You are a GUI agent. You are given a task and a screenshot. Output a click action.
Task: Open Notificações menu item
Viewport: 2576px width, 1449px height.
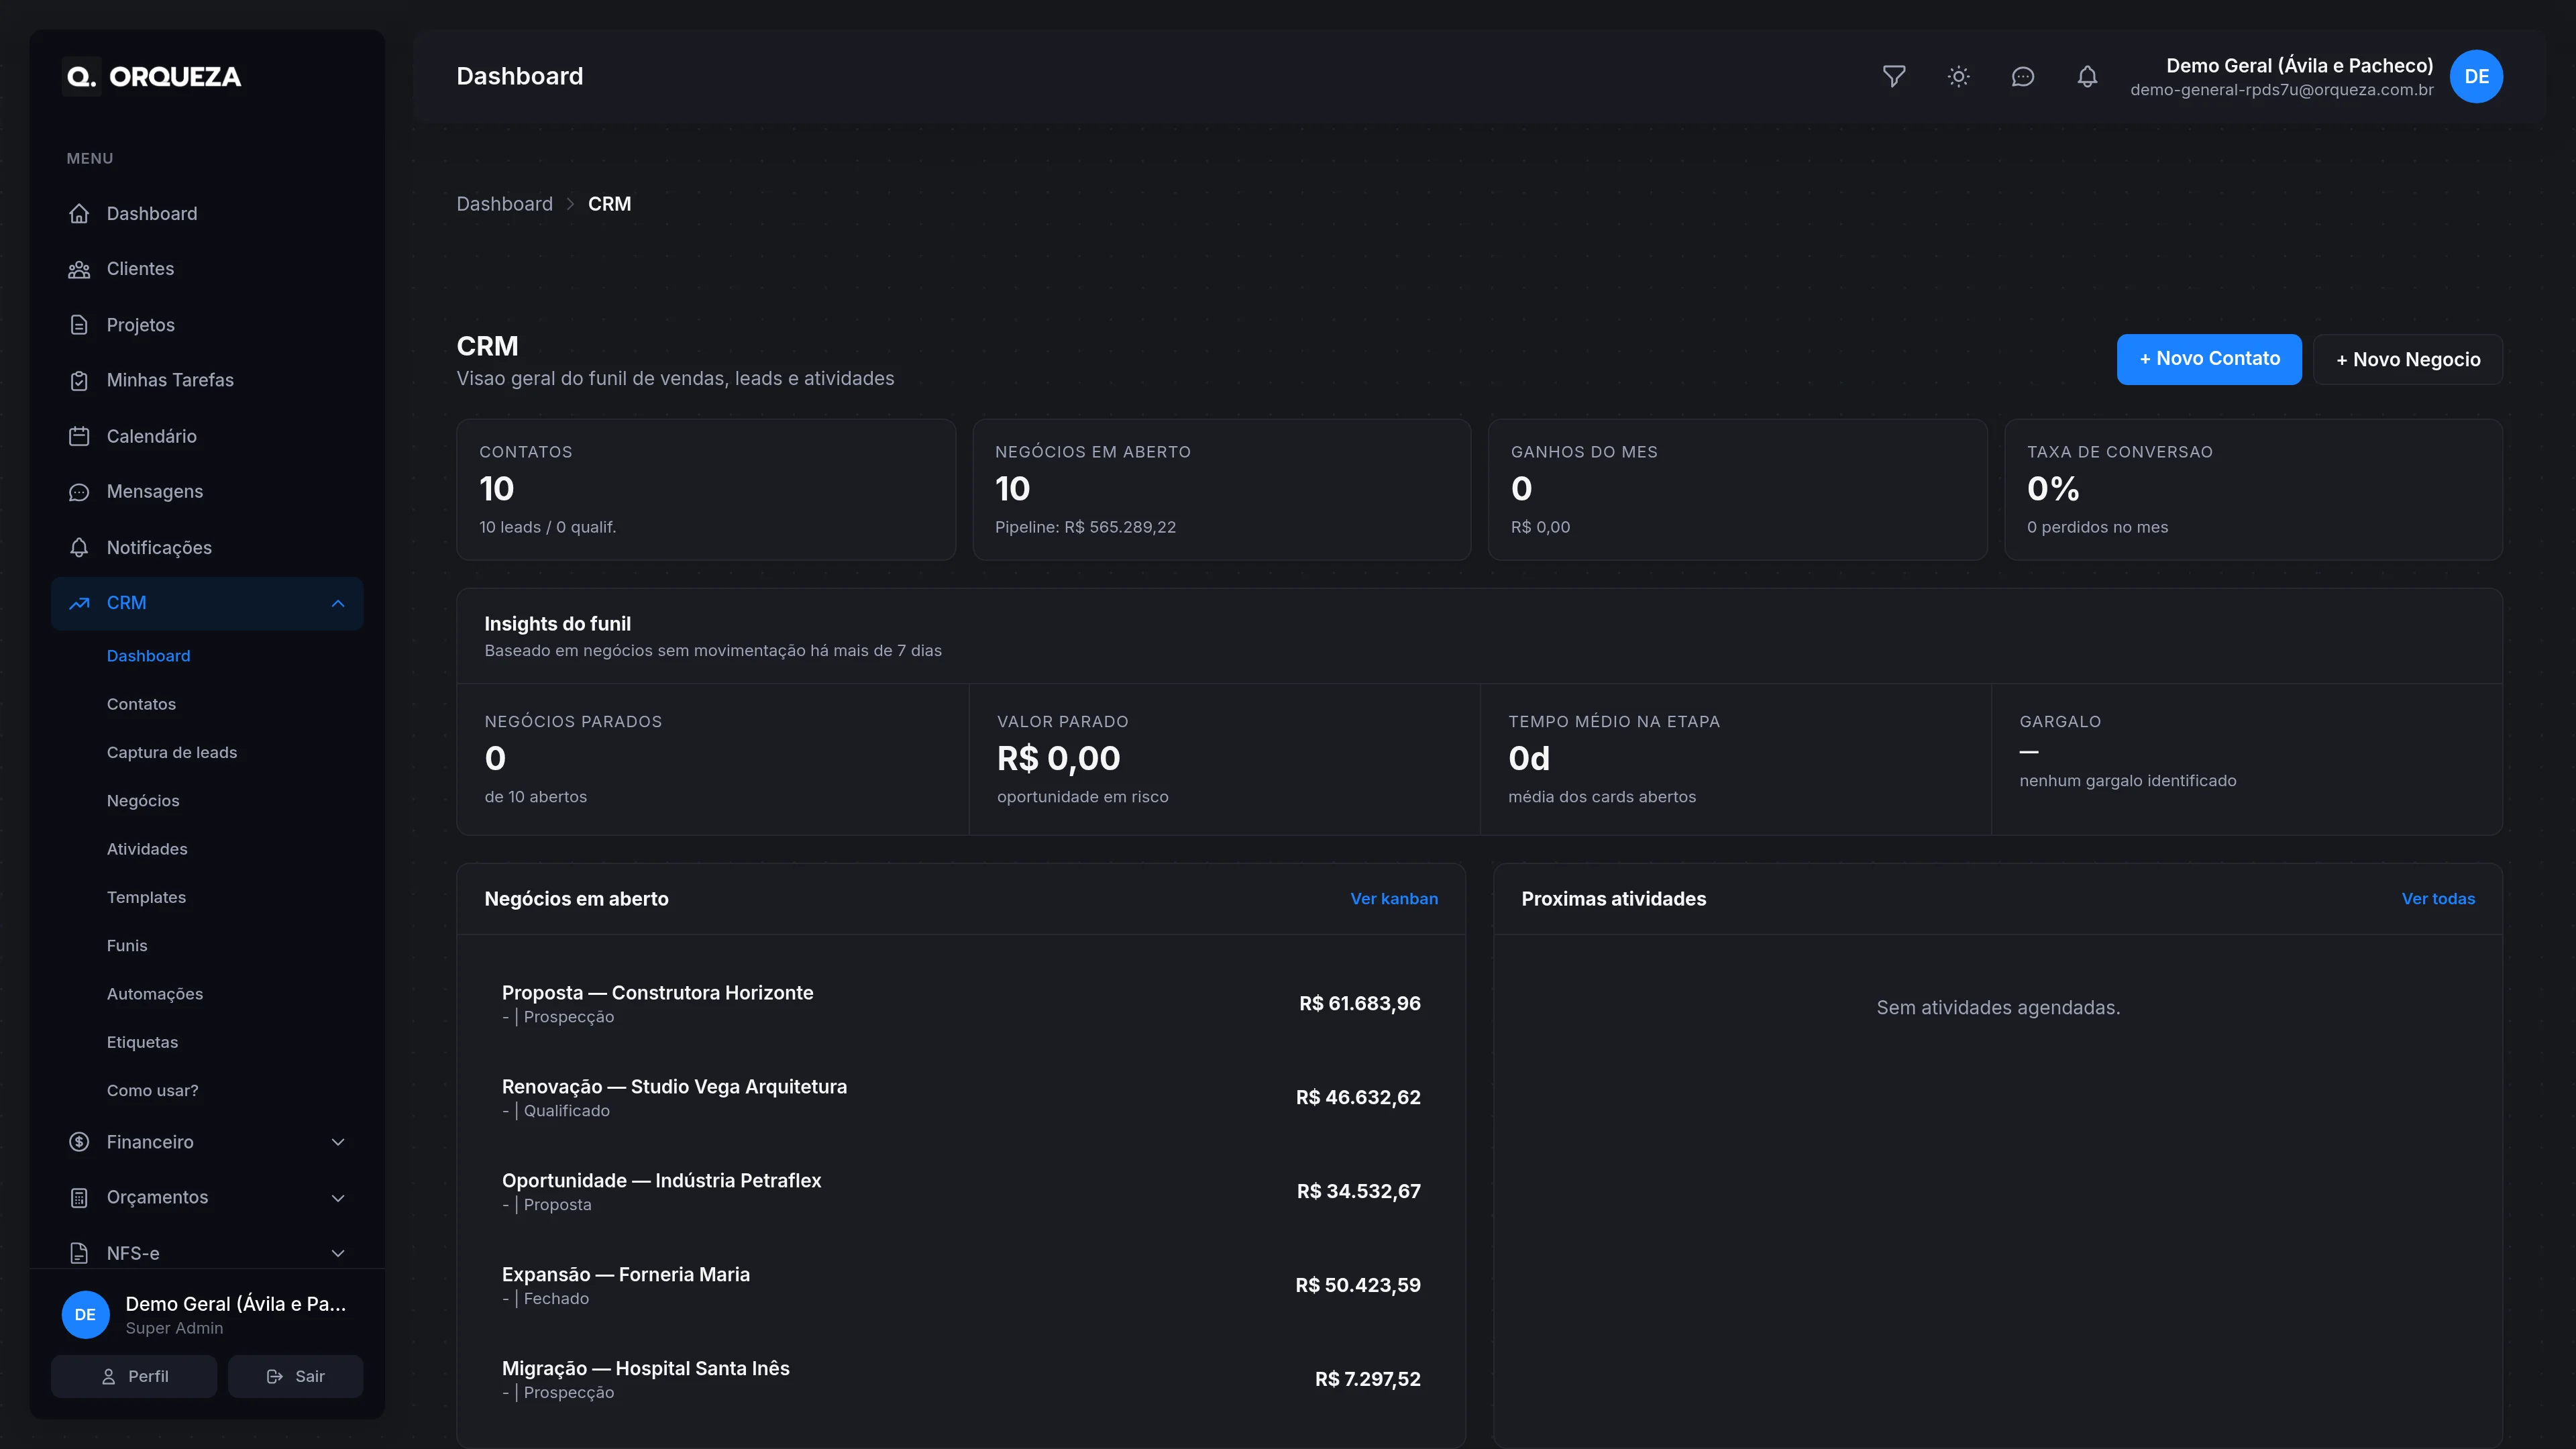[207, 547]
